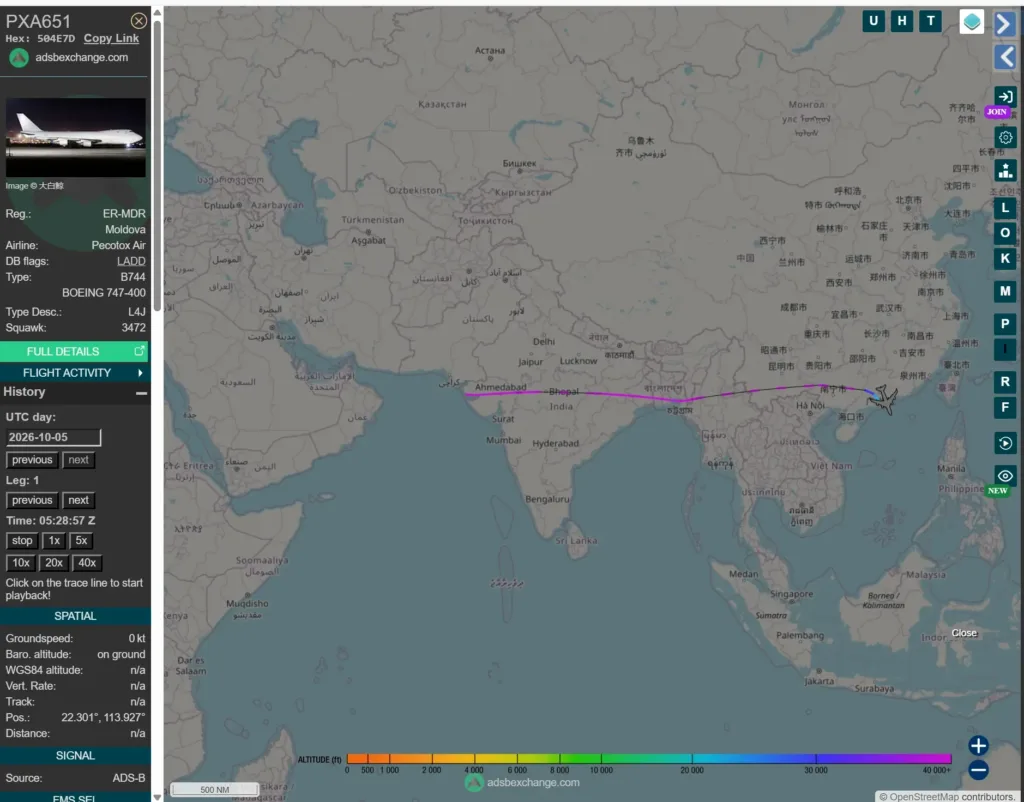Open FULL DETAILS in a new window
This screenshot has width=1024, height=802.
[x=74, y=351]
